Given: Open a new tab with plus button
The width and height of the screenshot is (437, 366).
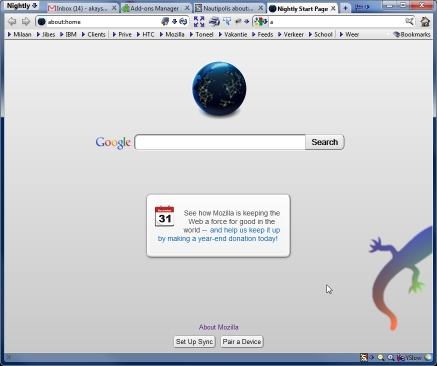Looking at the screenshot, I should 345,8.
